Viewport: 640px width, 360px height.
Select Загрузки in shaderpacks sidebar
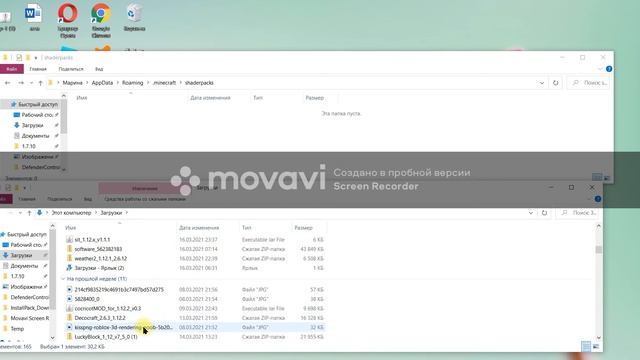pos(32,125)
